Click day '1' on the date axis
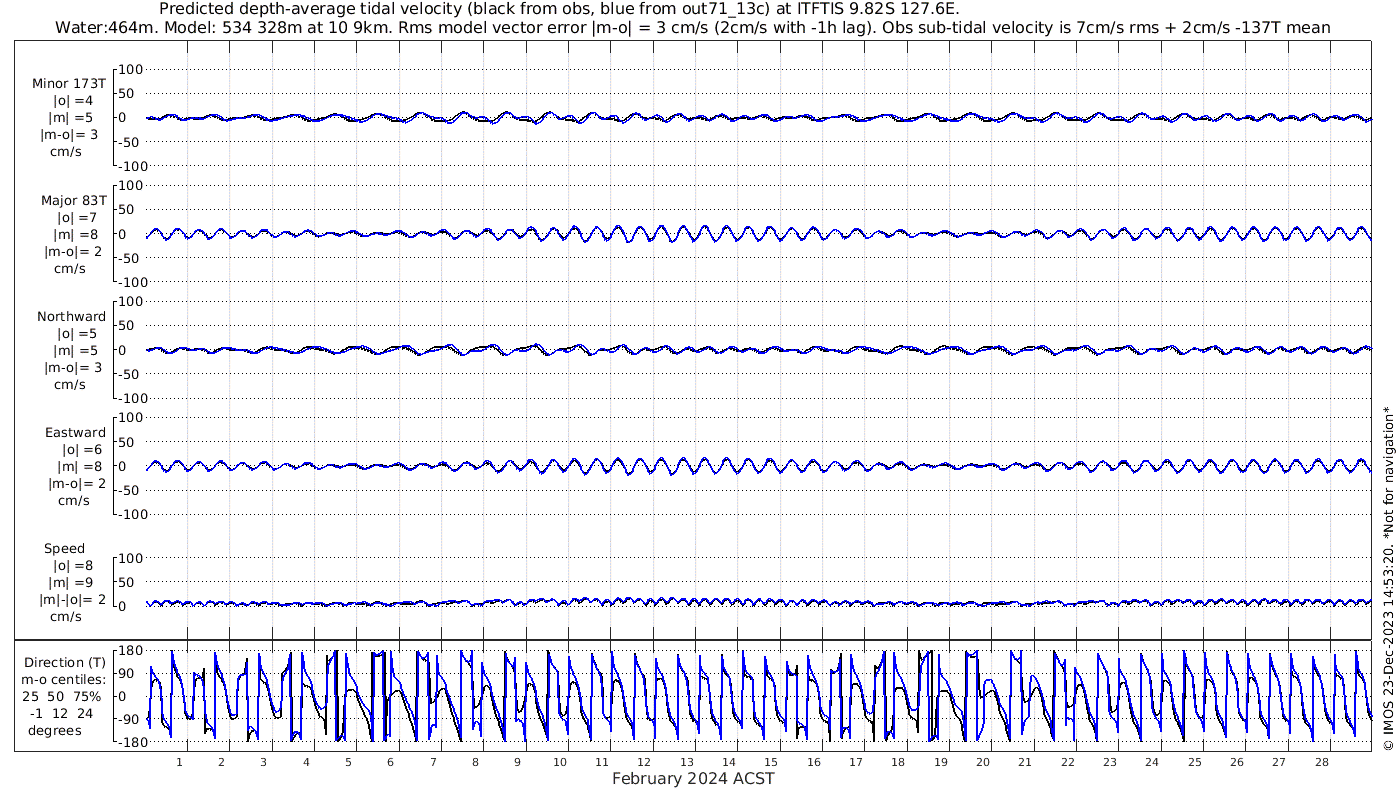 click(x=179, y=761)
